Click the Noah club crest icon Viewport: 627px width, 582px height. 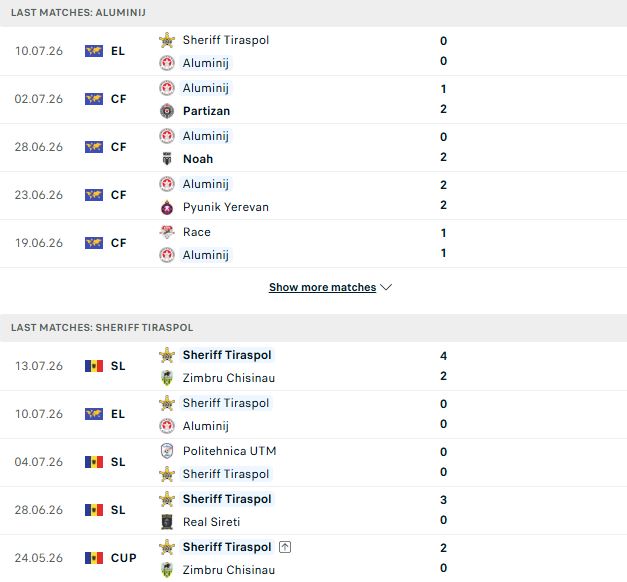pos(167,159)
